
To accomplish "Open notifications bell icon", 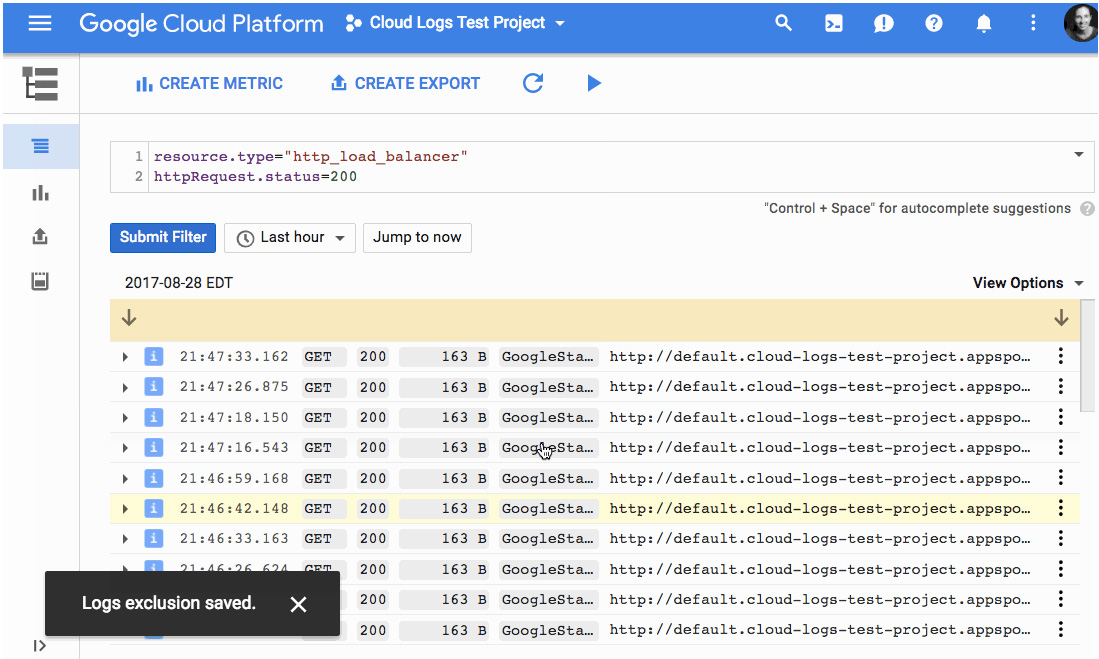I will coord(984,23).
